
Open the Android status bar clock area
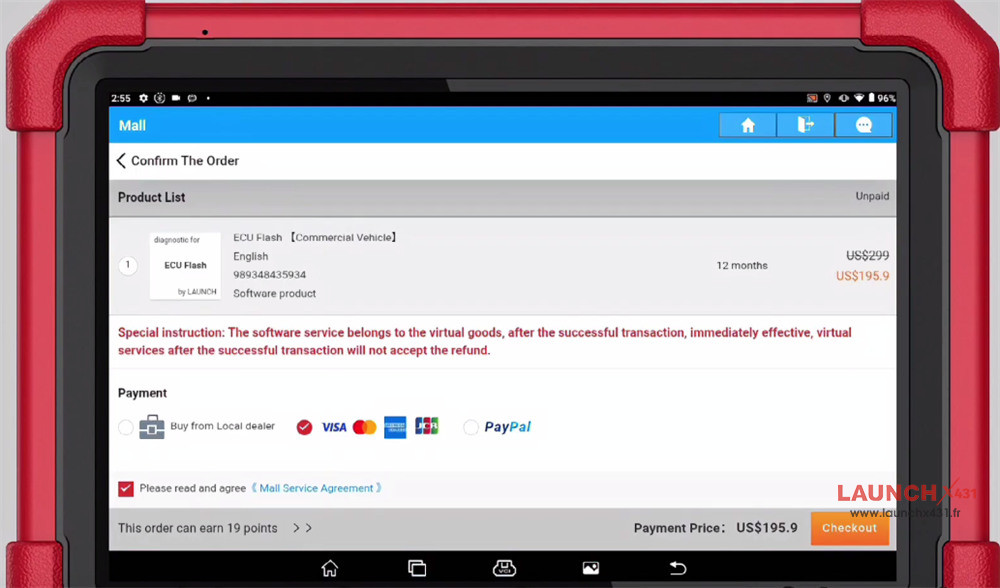point(120,98)
